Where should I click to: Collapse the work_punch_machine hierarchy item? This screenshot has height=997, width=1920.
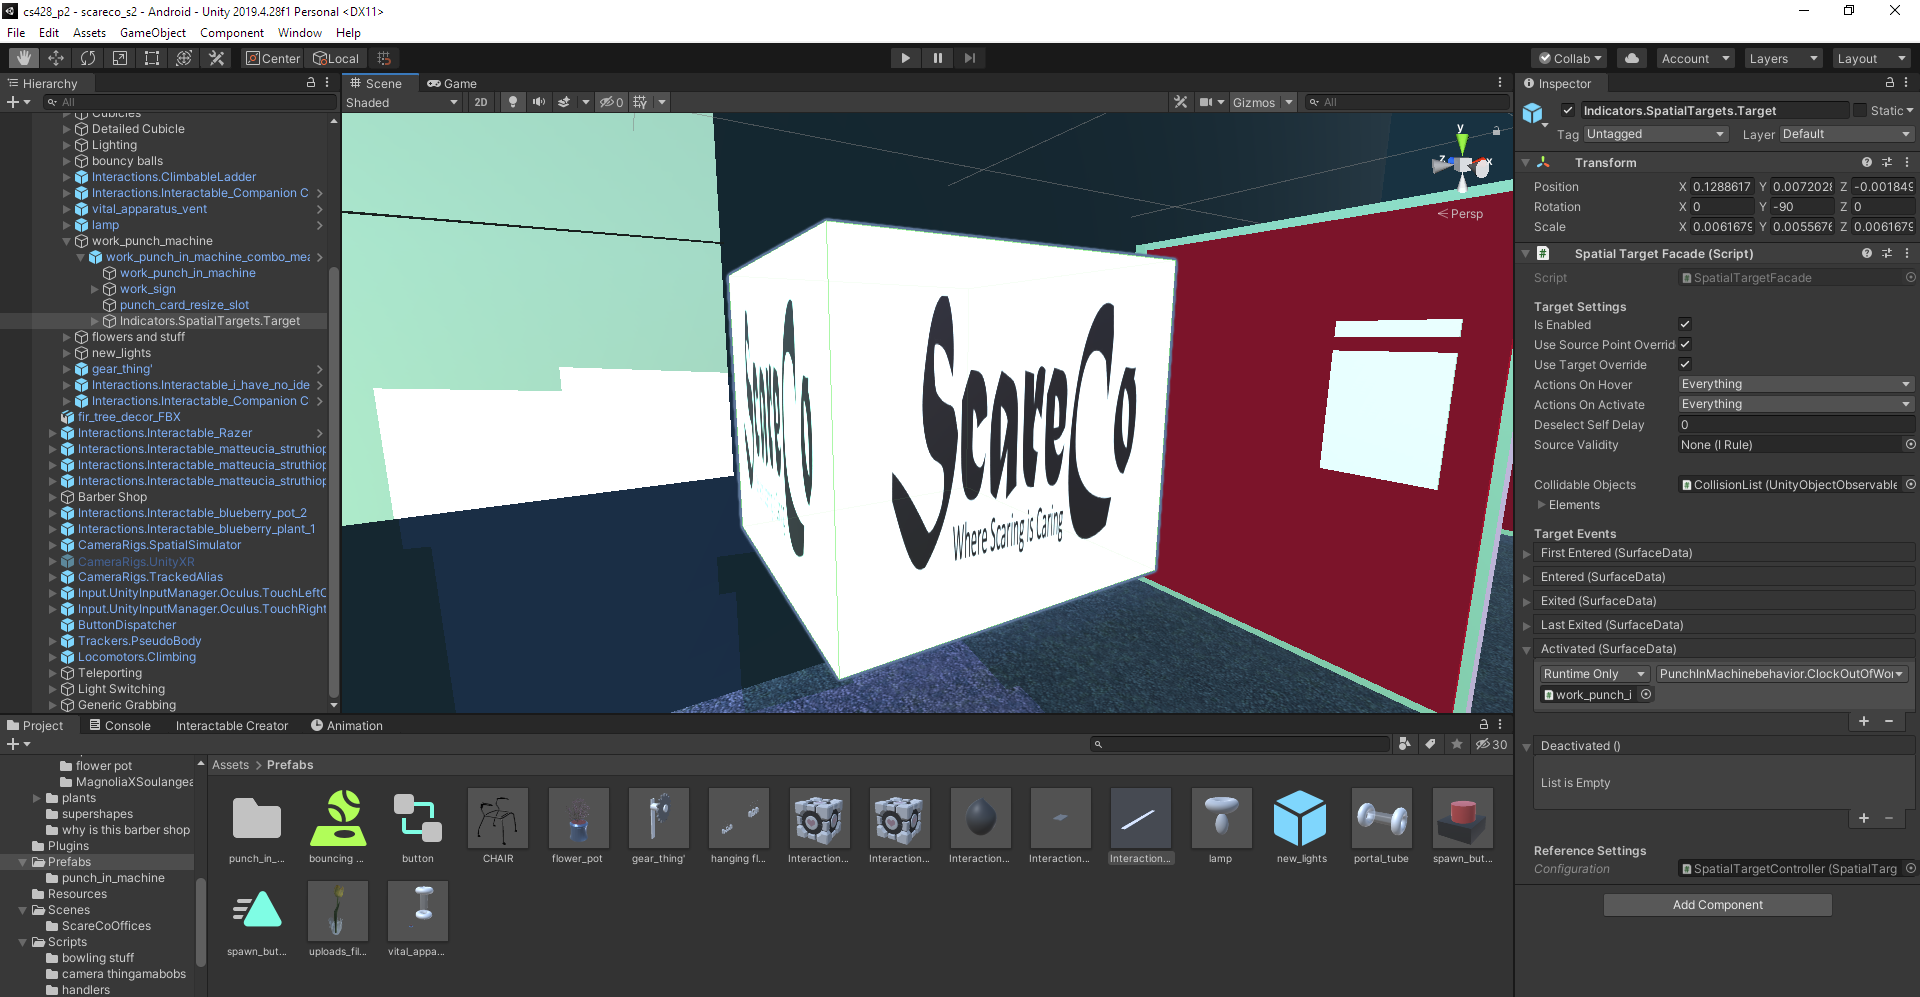[x=67, y=241]
